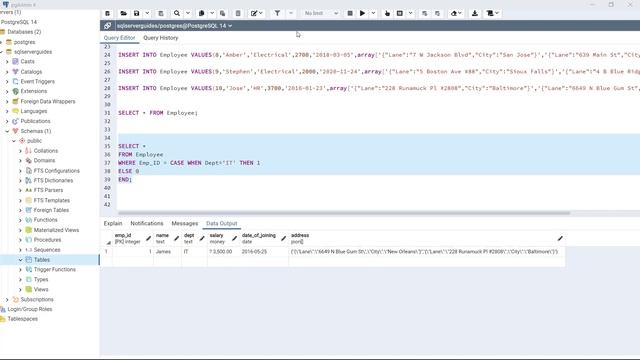Open the Explain results tab
This screenshot has height=360, width=640.
(x=113, y=223)
